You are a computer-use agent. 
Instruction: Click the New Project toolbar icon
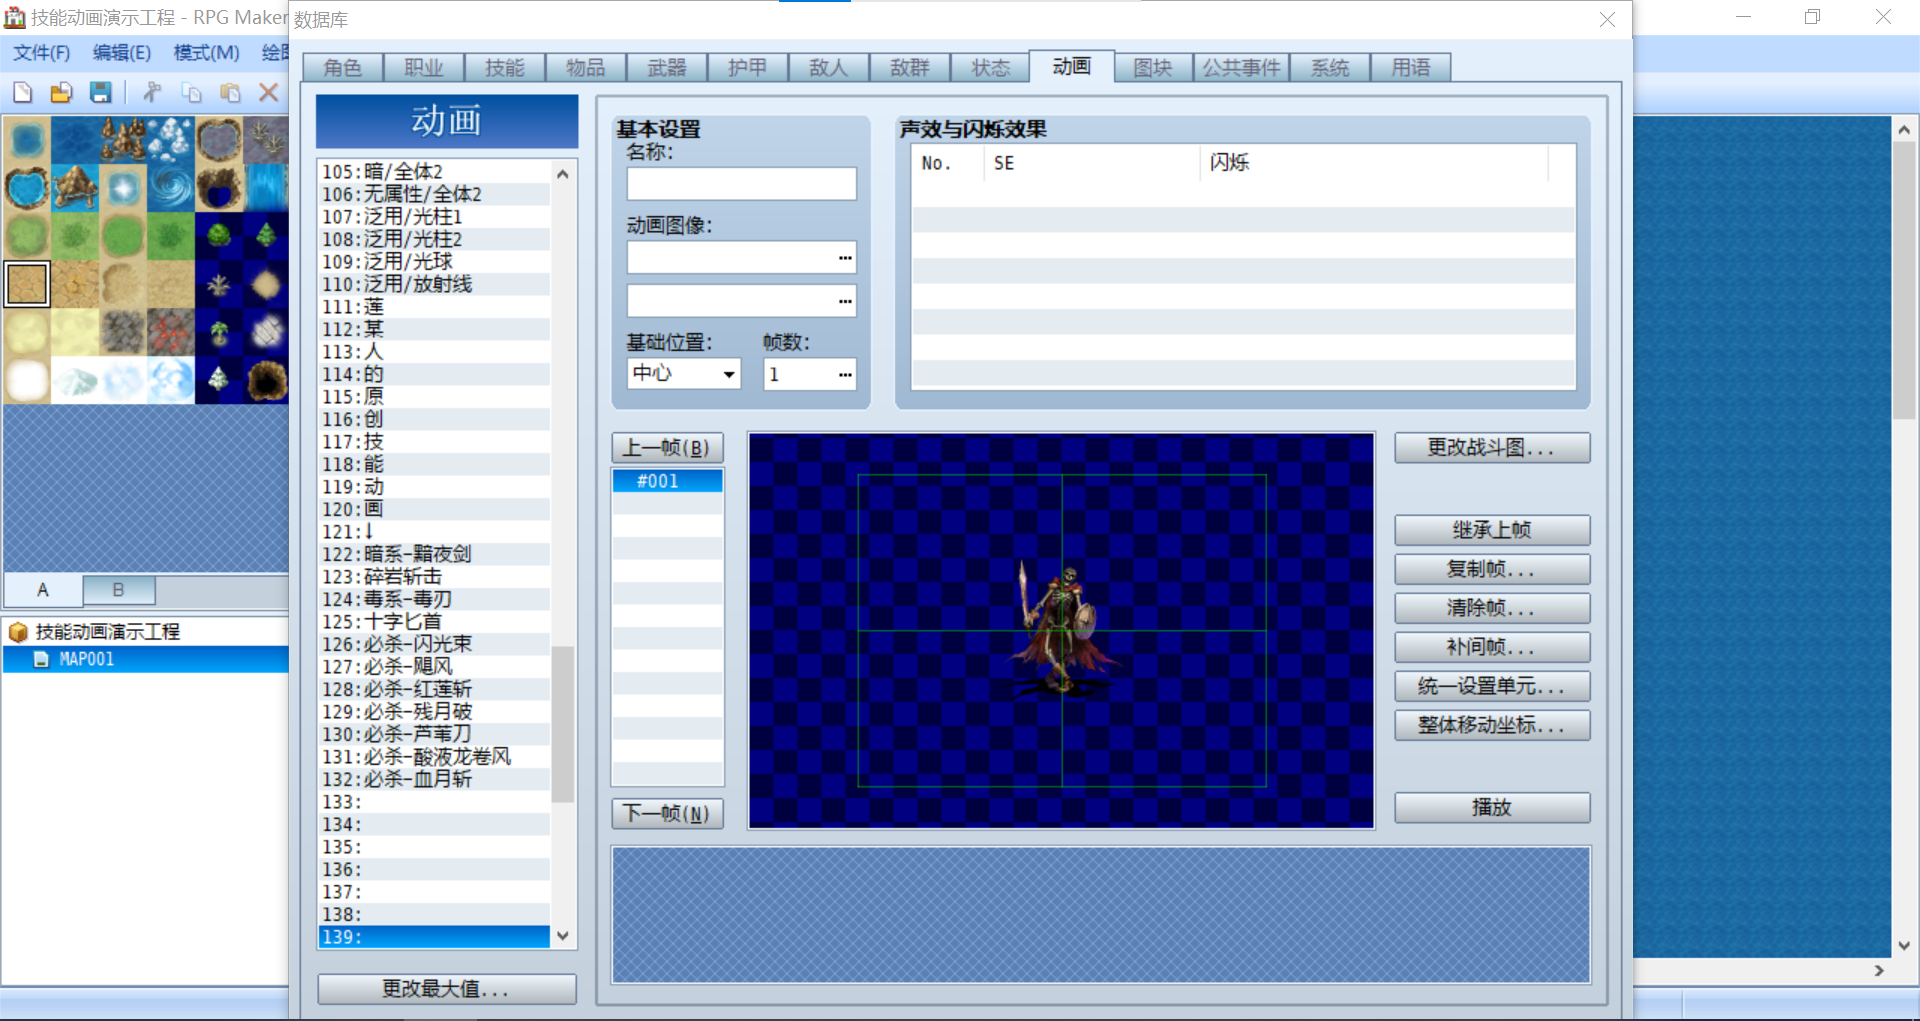pyautogui.click(x=22, y=93)
